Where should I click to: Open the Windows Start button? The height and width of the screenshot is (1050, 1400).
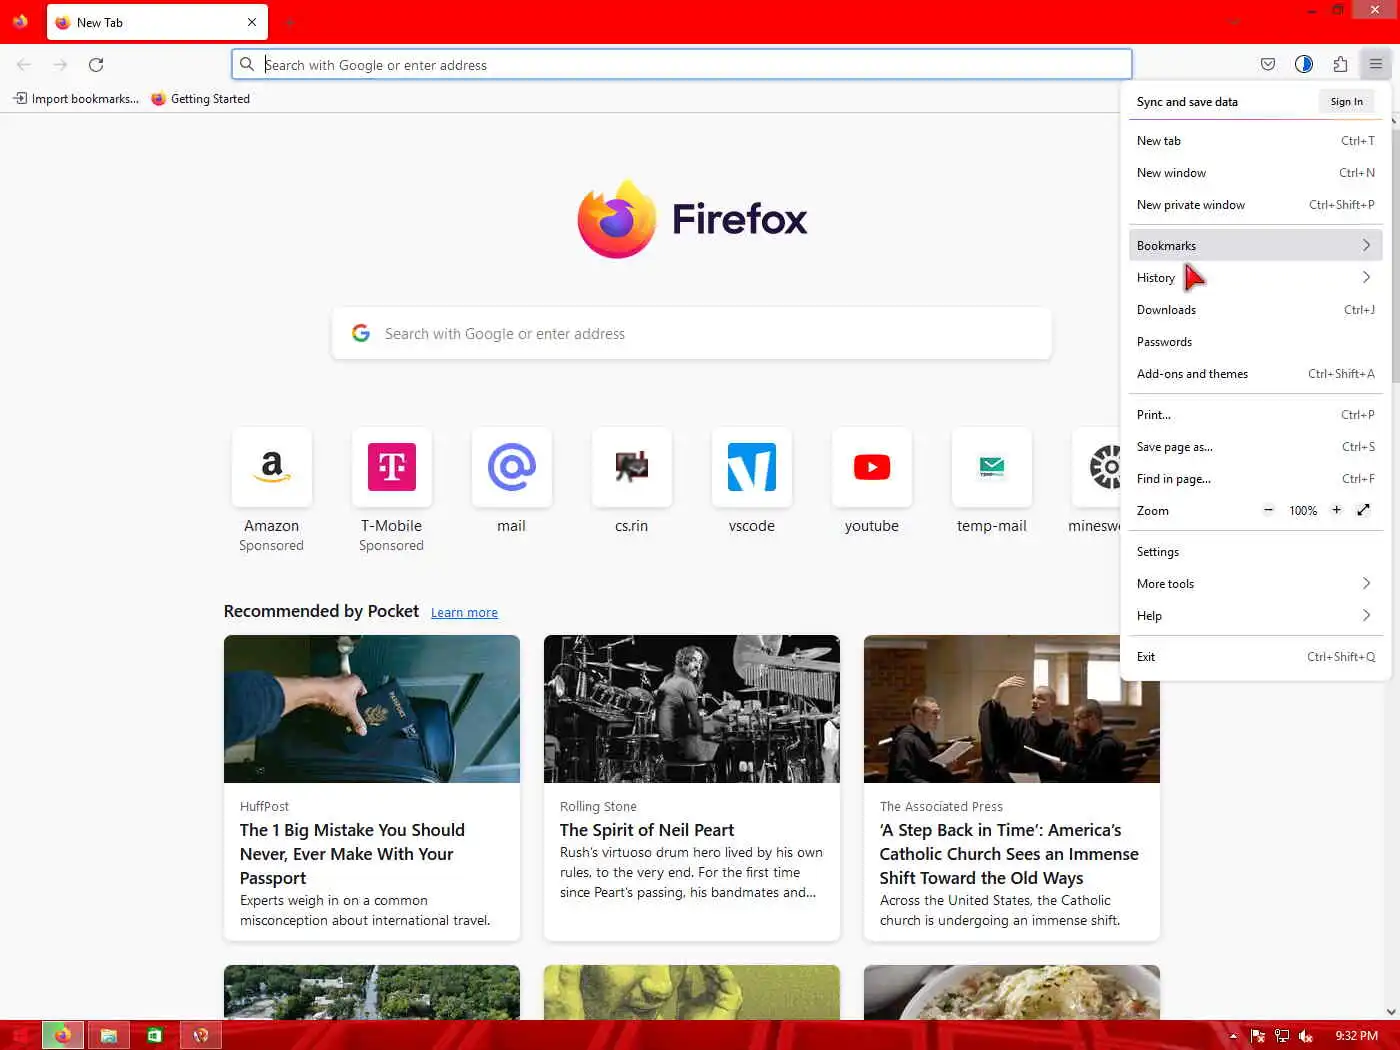click(20, 1035)
